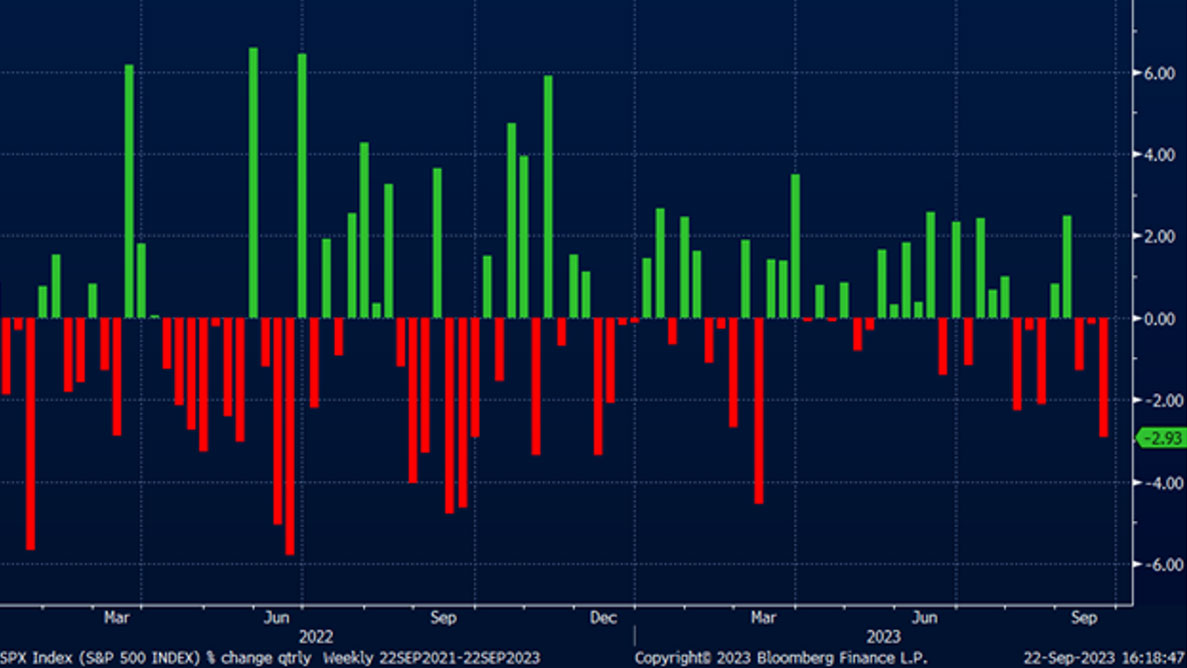Click the -4.00 y-axis label
Viewport: 1187px width, 668px height.
(x=1158, y=483)
